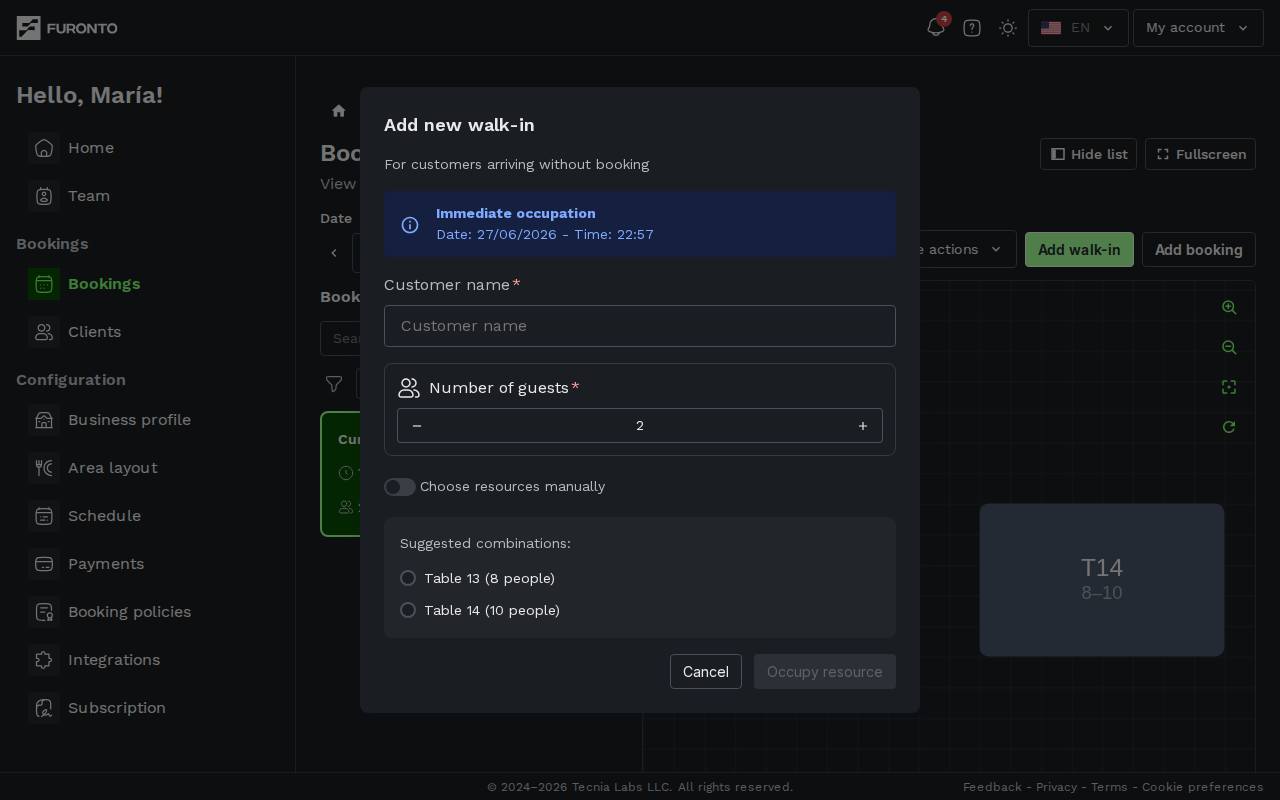Click the number of guests value field

pos(640,426)
